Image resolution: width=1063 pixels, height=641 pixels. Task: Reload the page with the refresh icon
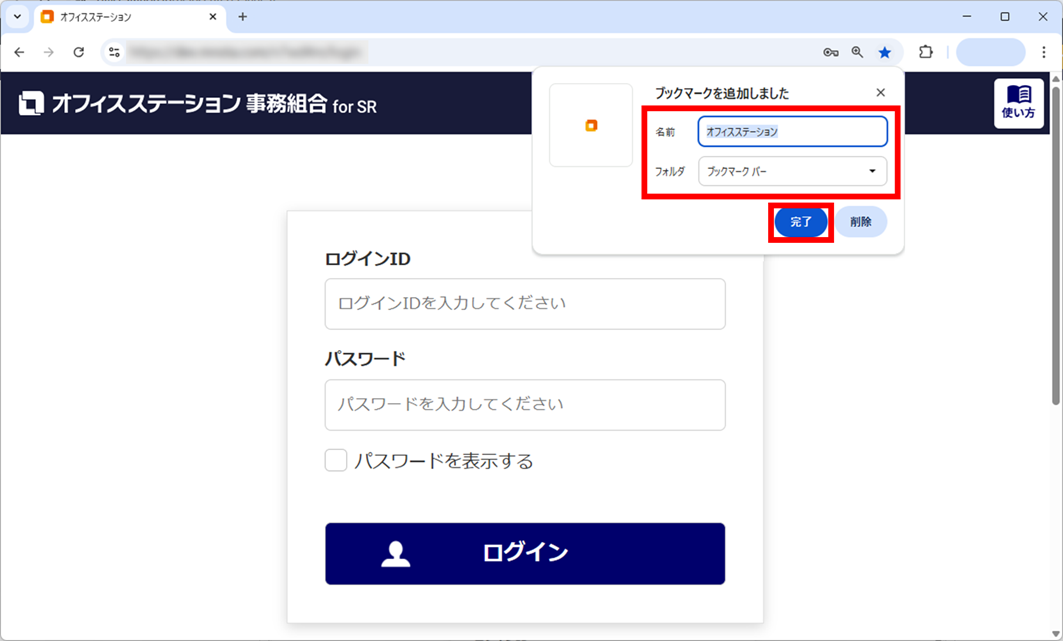coord(79,52)
